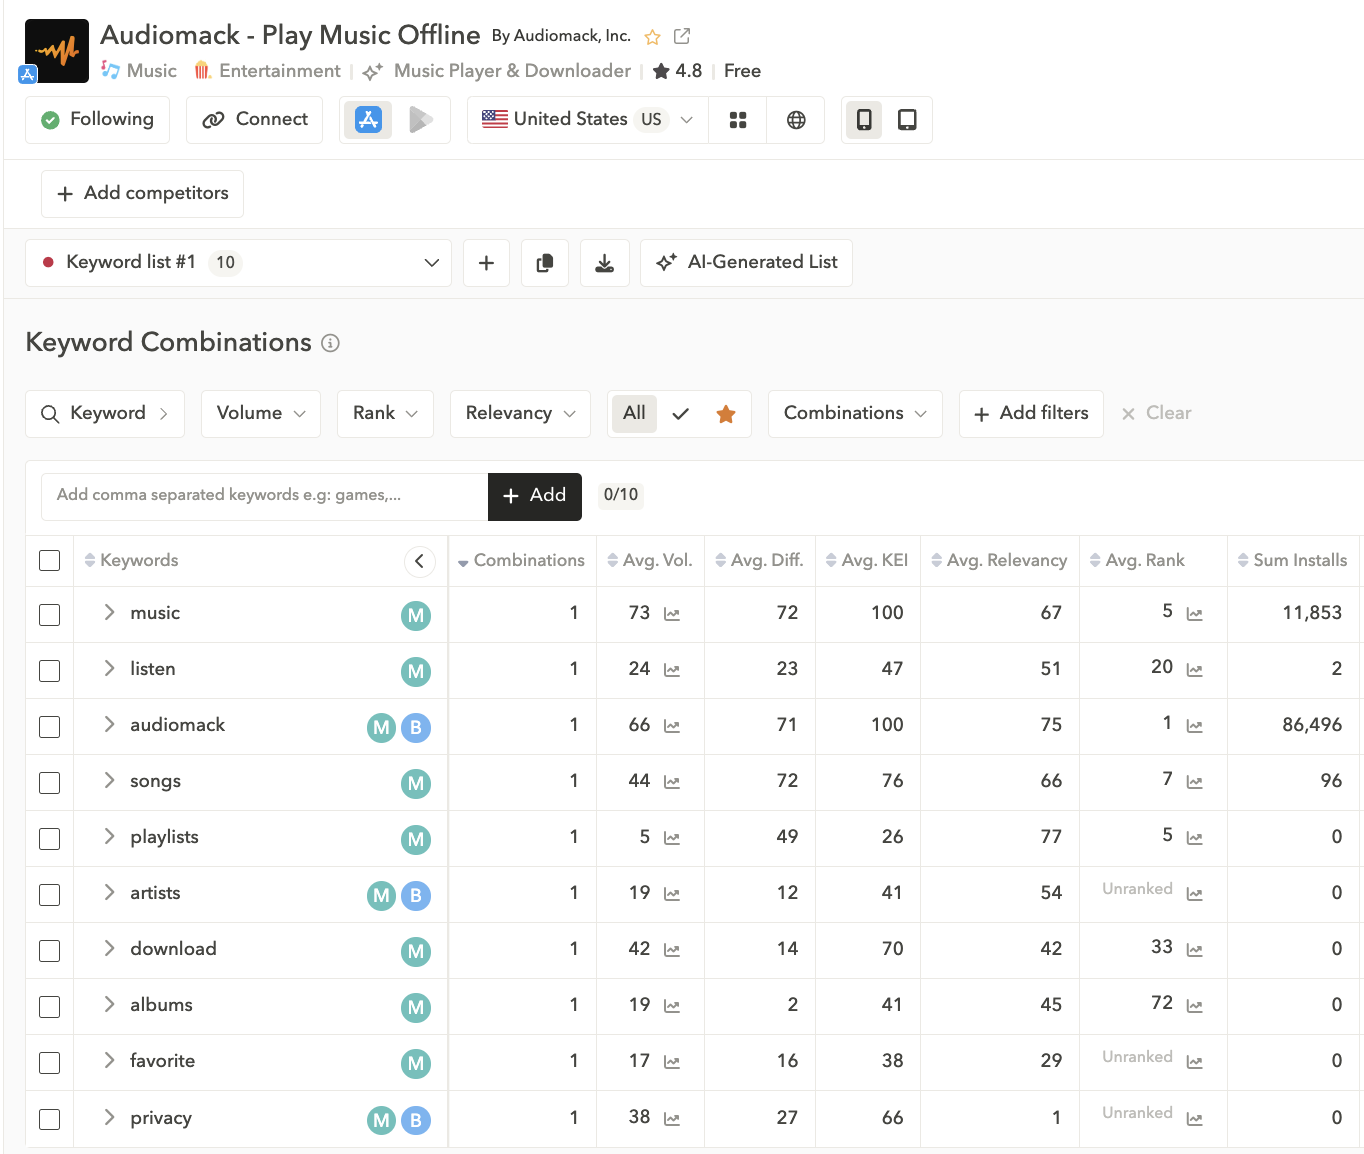
Task: Download the keyword list
Action: (x=605, y=263)
